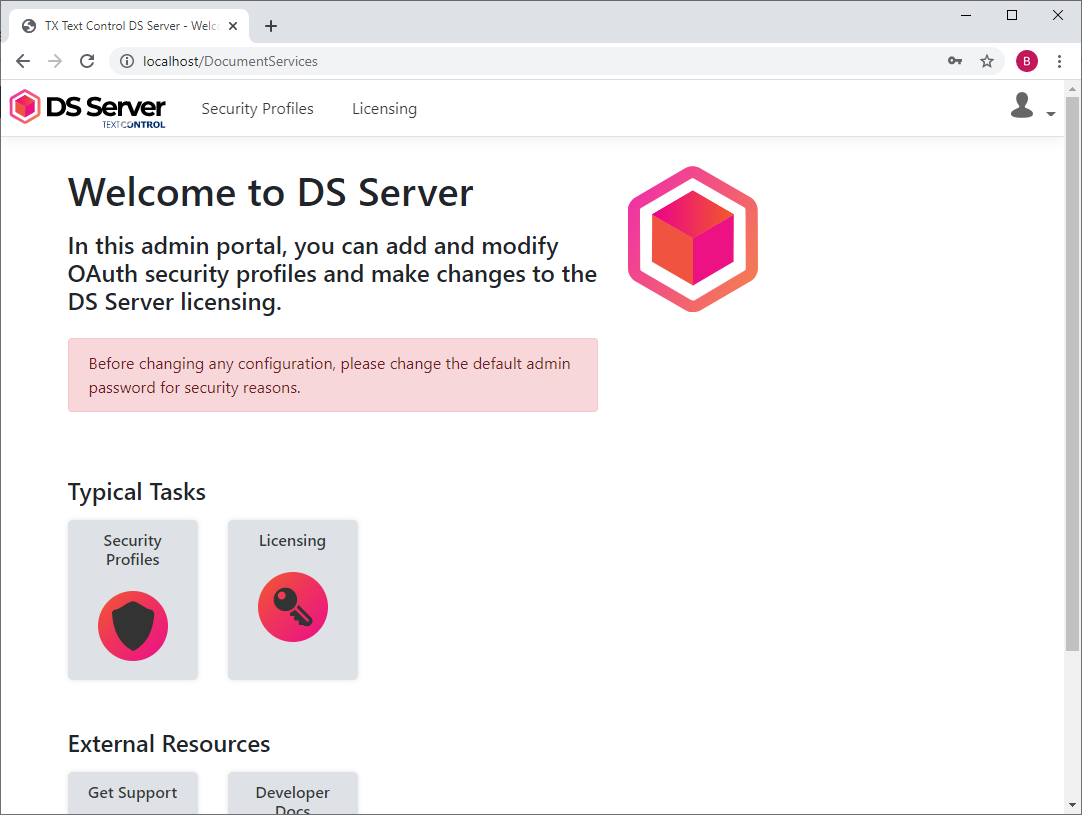Maximize the browser window

coord(1012,15)
